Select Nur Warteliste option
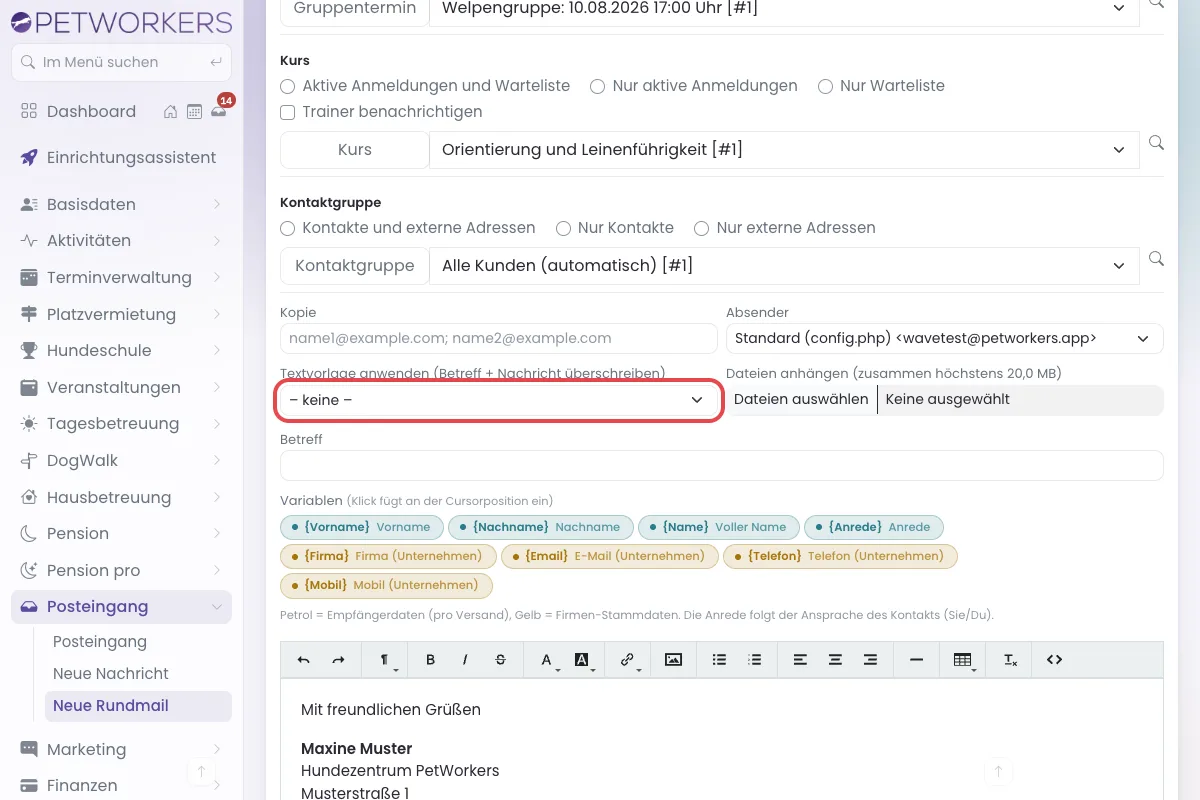Viewport: 1200px width, 800px height. (825, 86)
